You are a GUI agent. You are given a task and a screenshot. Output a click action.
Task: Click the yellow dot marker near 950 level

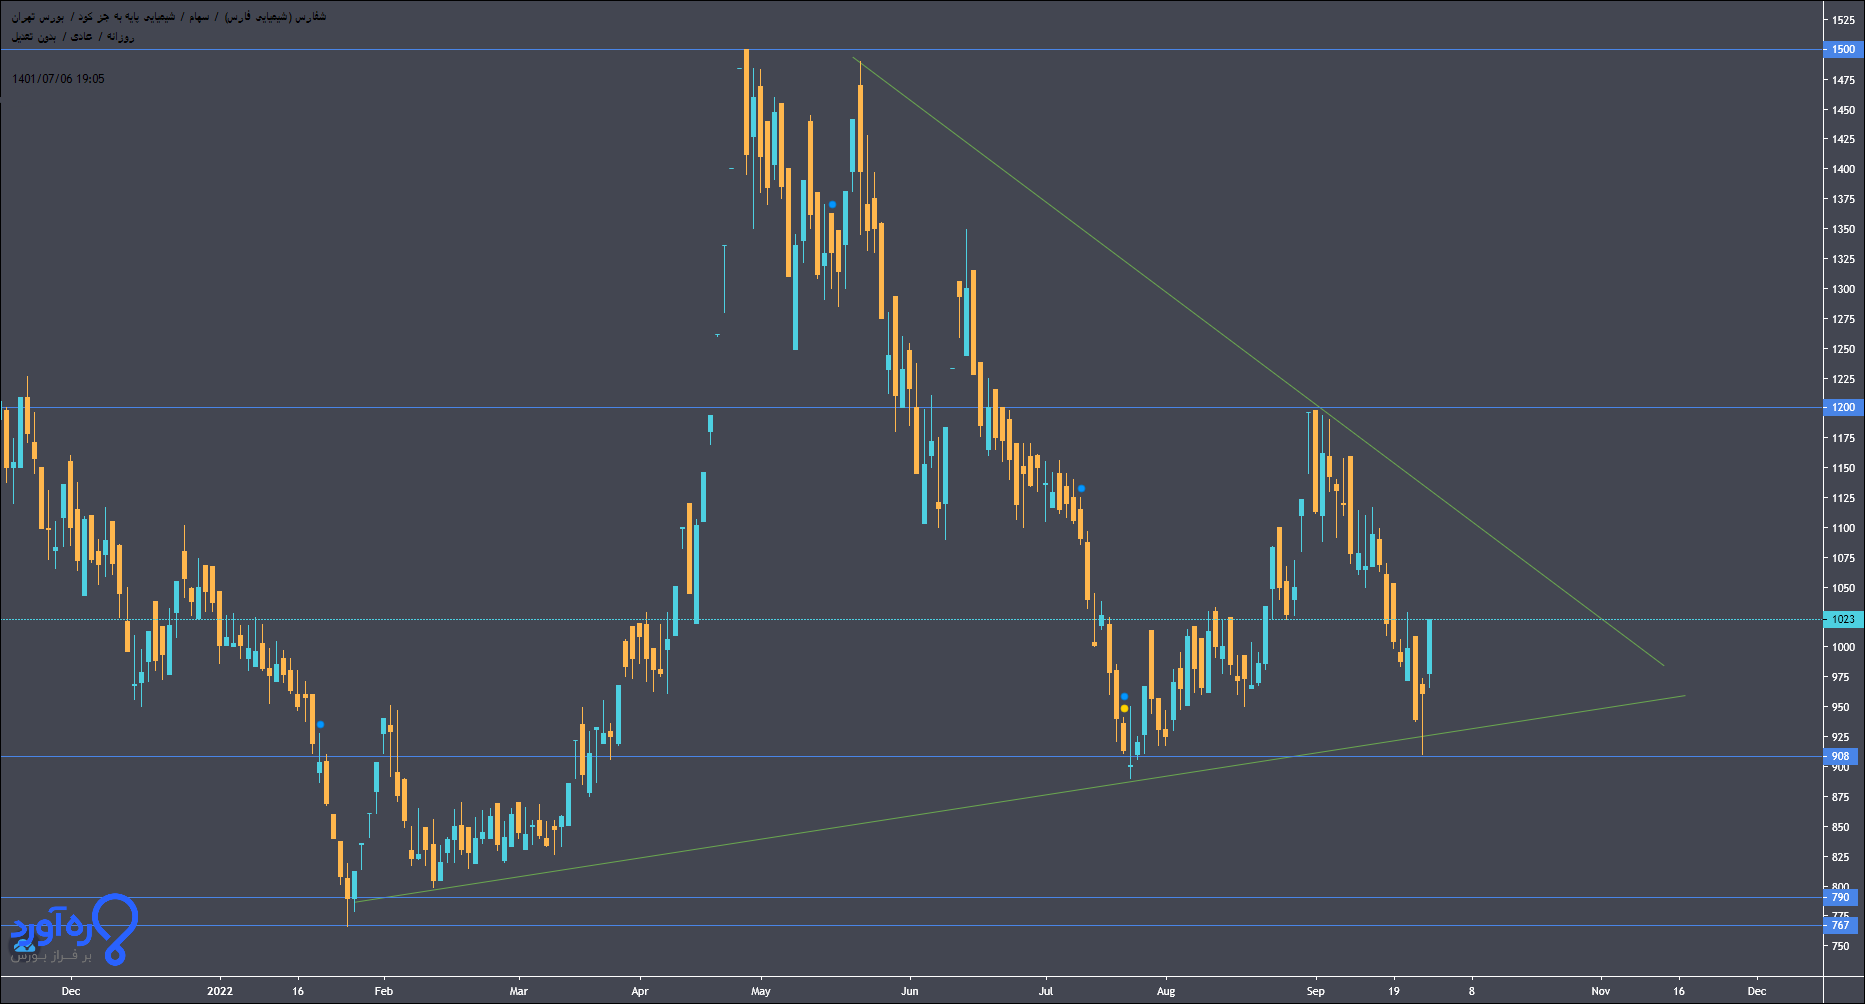click(x=1124, y=708)
